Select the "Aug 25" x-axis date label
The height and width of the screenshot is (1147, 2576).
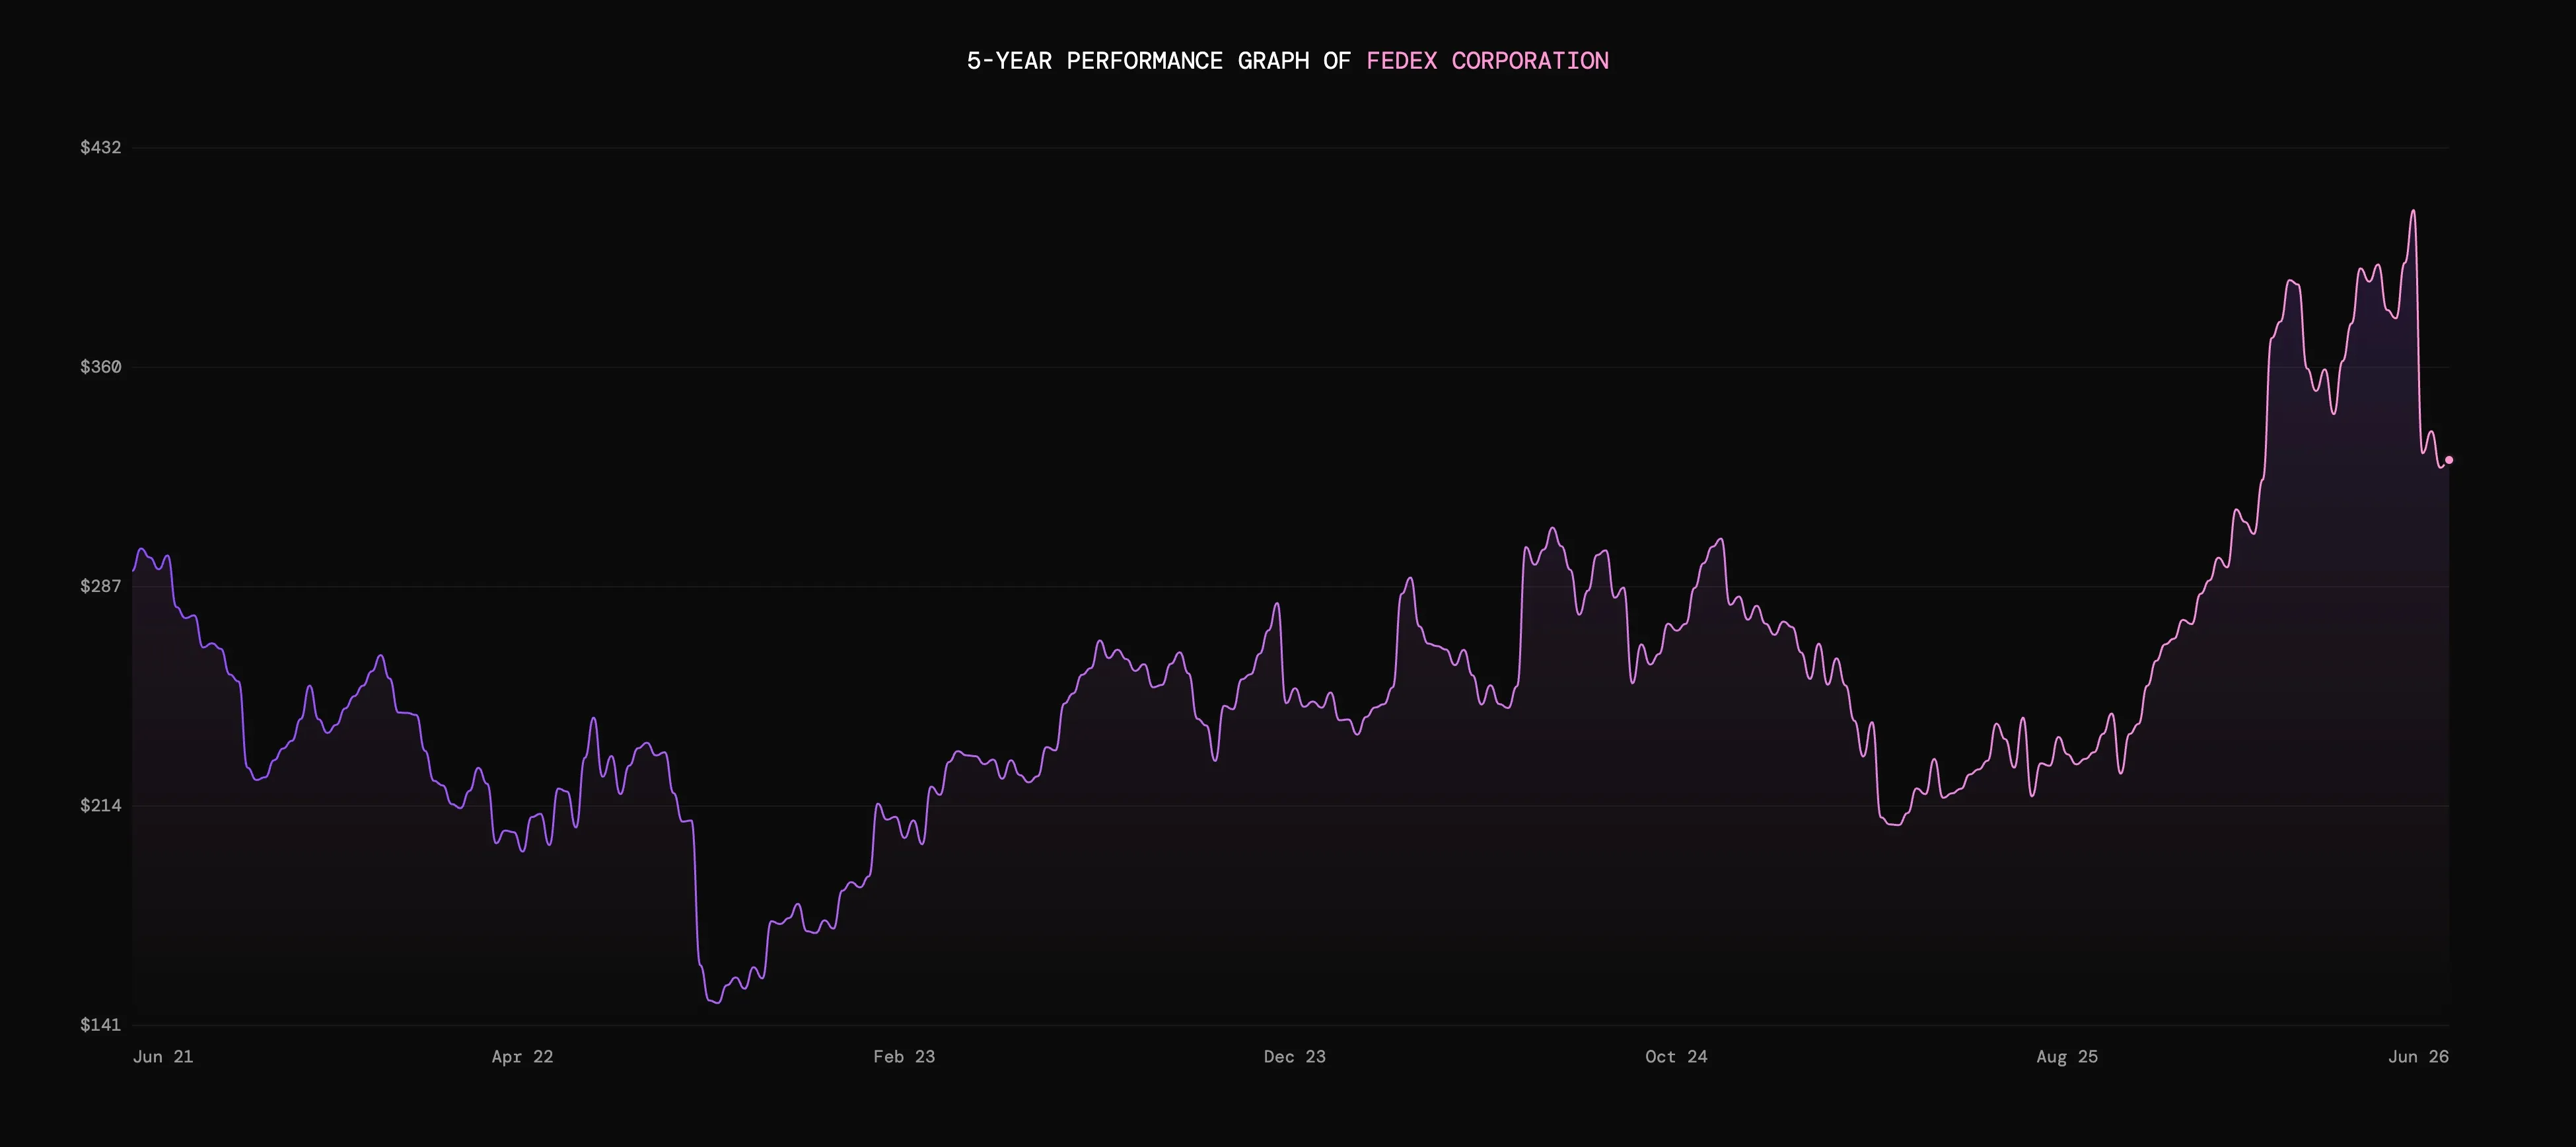tap(2067, 1057)
